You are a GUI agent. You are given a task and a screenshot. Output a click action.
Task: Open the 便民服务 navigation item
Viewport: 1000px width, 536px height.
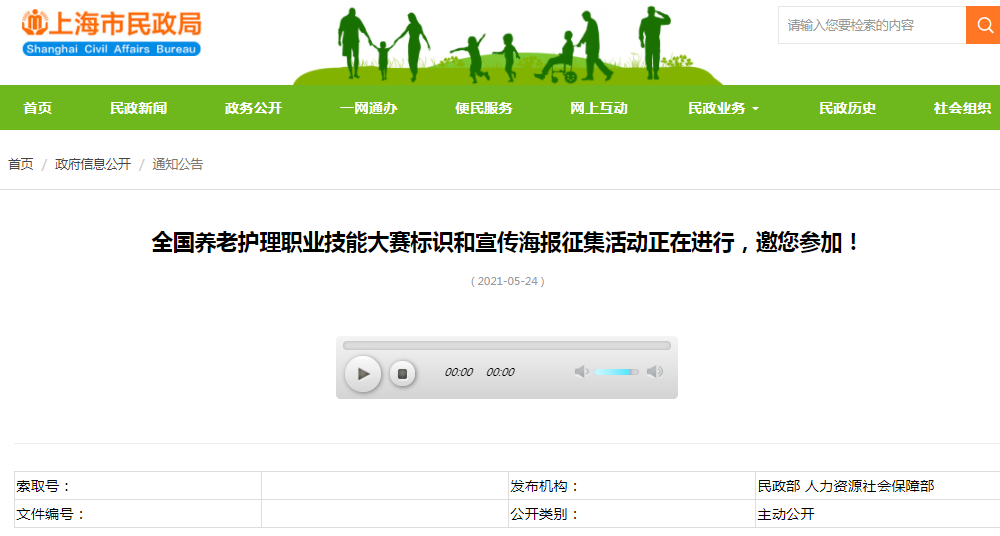[x=483, y=108]
